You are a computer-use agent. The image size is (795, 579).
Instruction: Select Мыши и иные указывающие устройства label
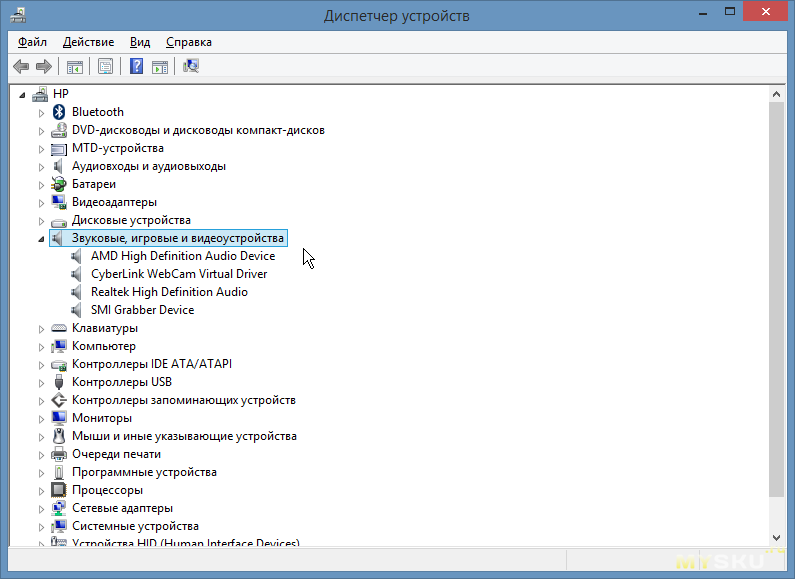184,436
